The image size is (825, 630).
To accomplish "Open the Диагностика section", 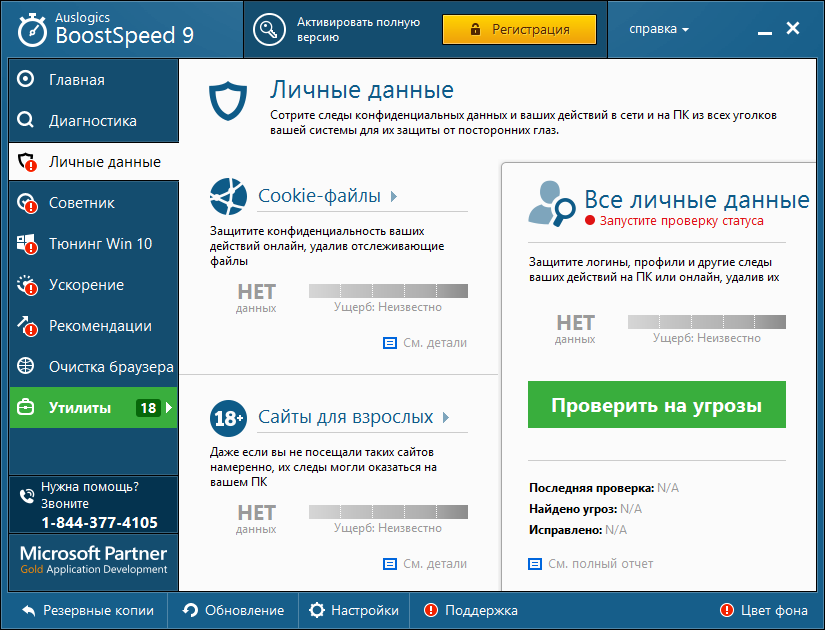I will pos(94,121).
